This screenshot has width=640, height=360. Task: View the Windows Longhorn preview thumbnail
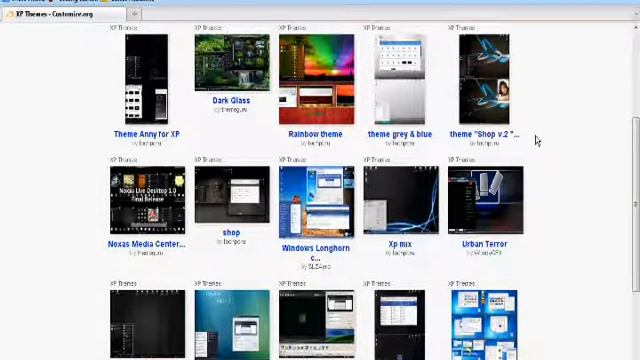click(x=317, y=202)
